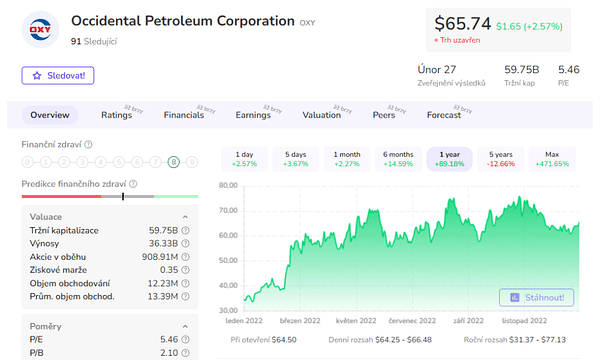600x360 pixels.
Task: Select the 1 day chart range
Action: coord(244,159)
